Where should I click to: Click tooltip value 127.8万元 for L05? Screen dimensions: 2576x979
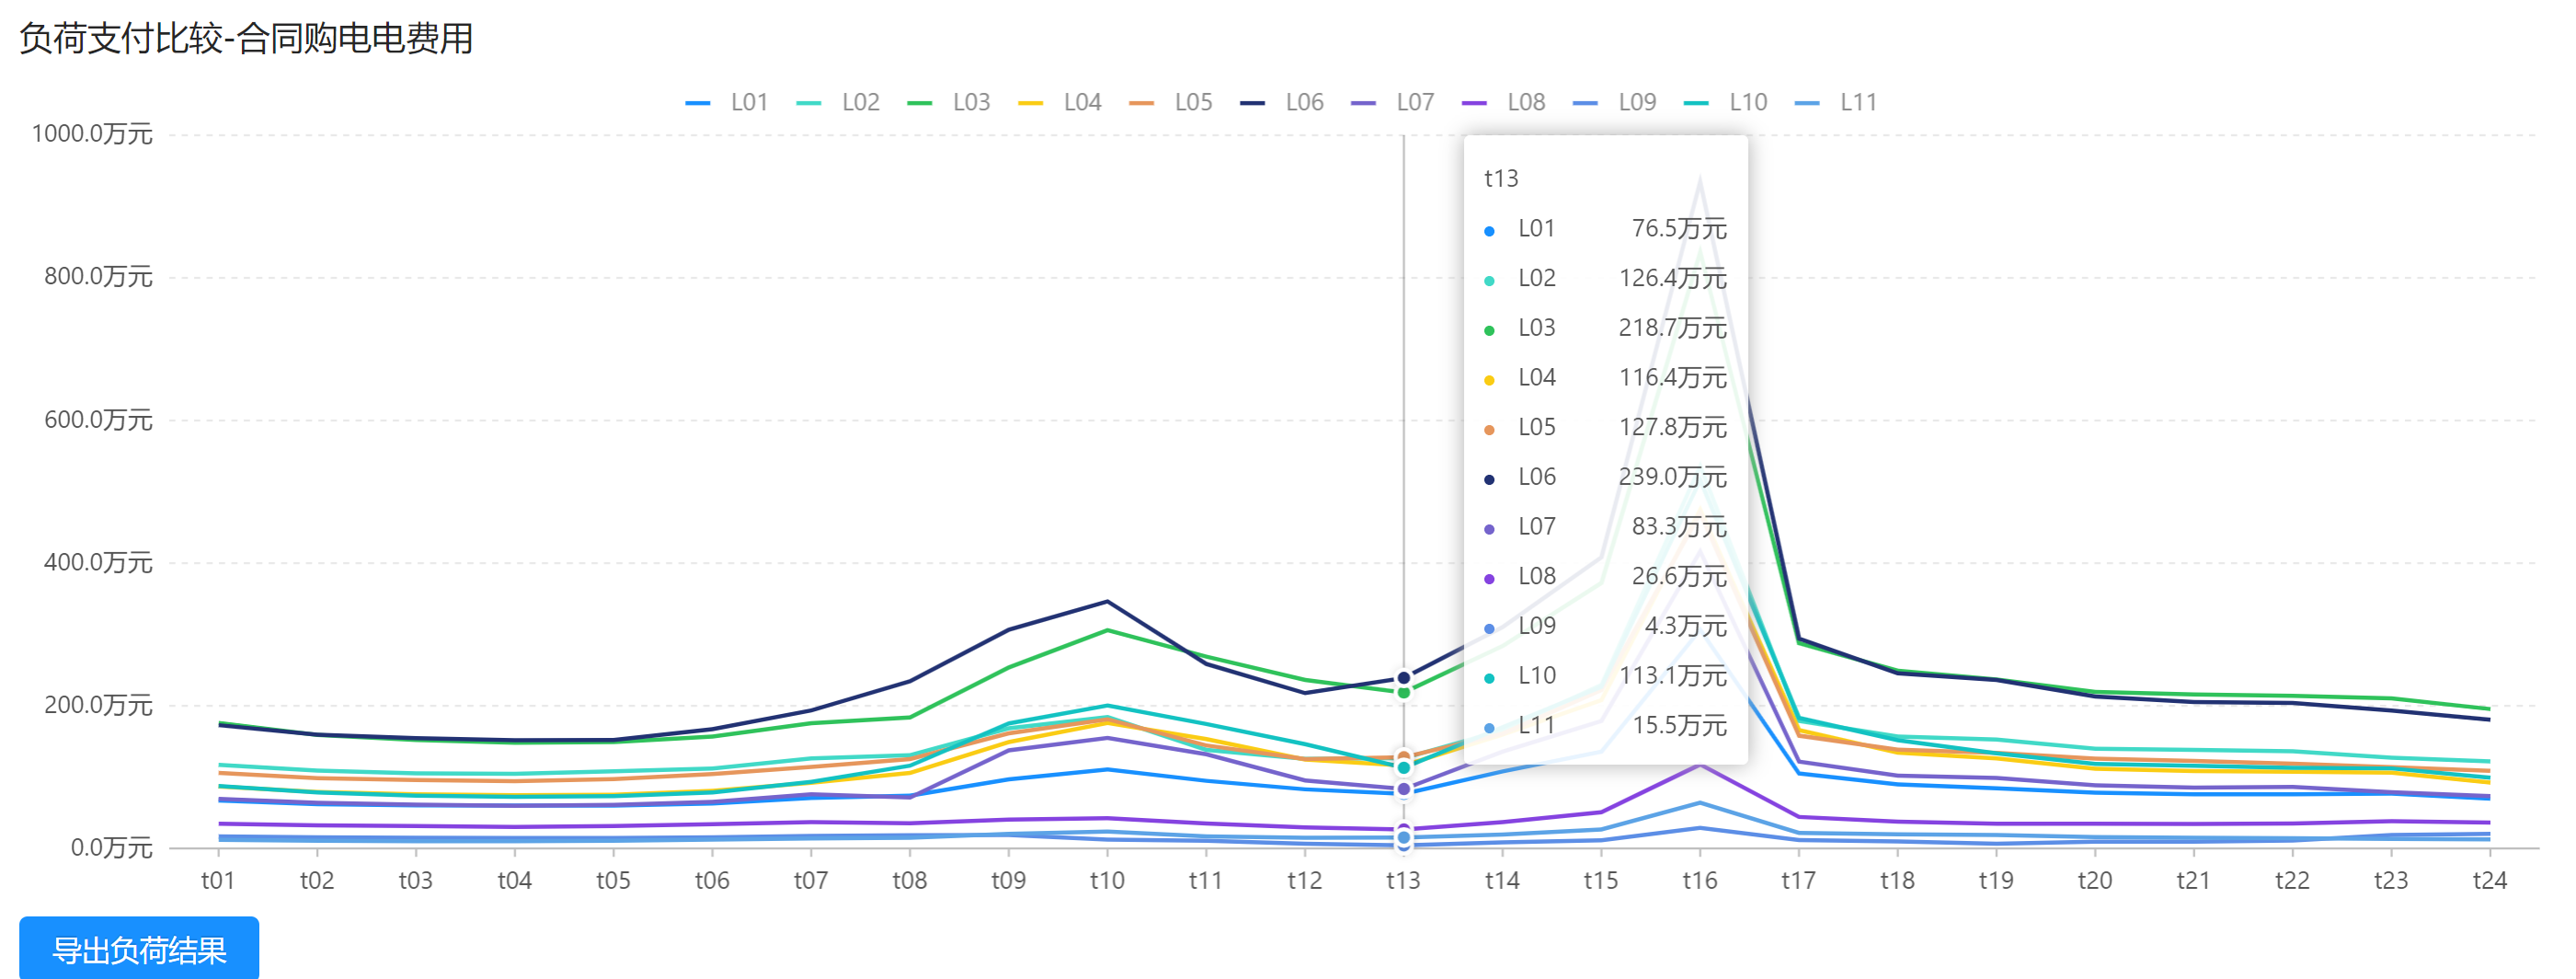[1672, 427]
